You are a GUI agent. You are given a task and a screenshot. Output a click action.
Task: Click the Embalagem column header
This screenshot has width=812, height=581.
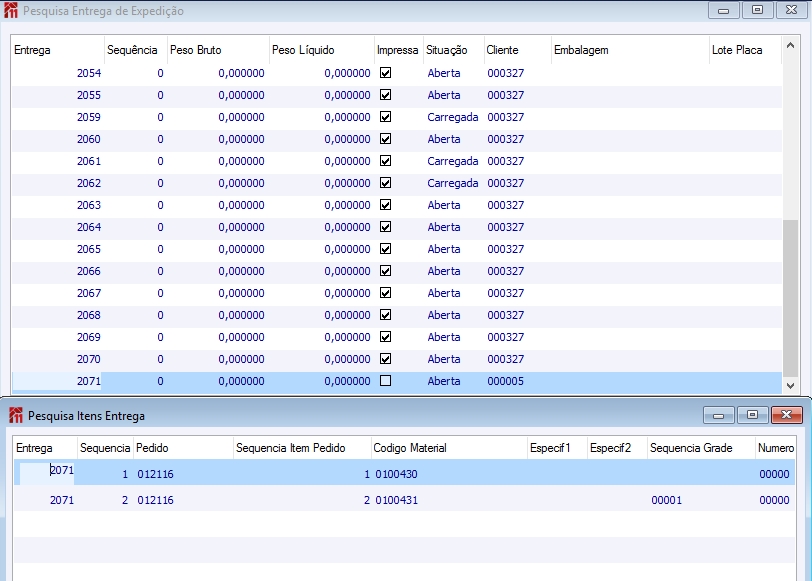click(630, 50)
